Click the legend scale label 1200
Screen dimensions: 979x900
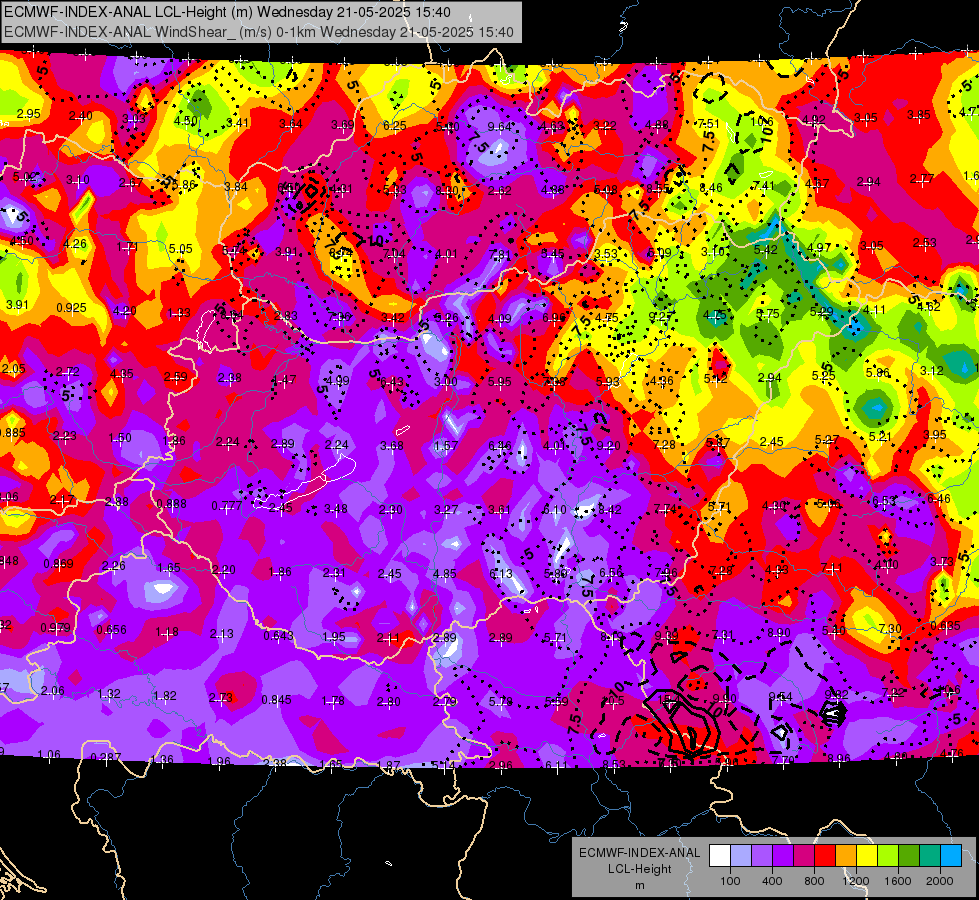pos(856,881)
